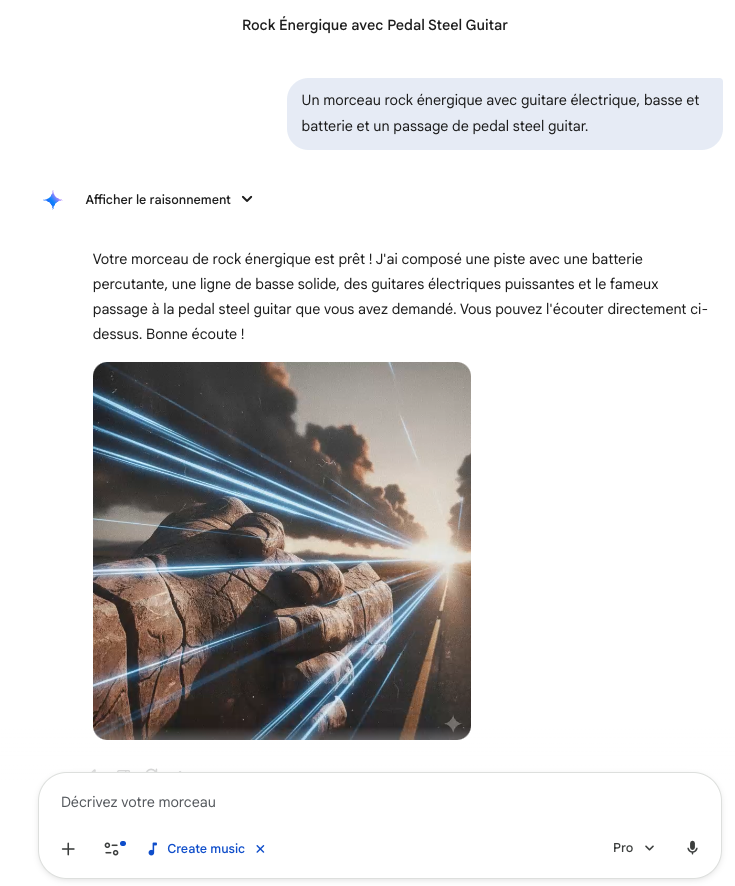Viewport: 735px width, 886px height.
Task: Click the partially hidden action icons below image
Action: [137, 770]
